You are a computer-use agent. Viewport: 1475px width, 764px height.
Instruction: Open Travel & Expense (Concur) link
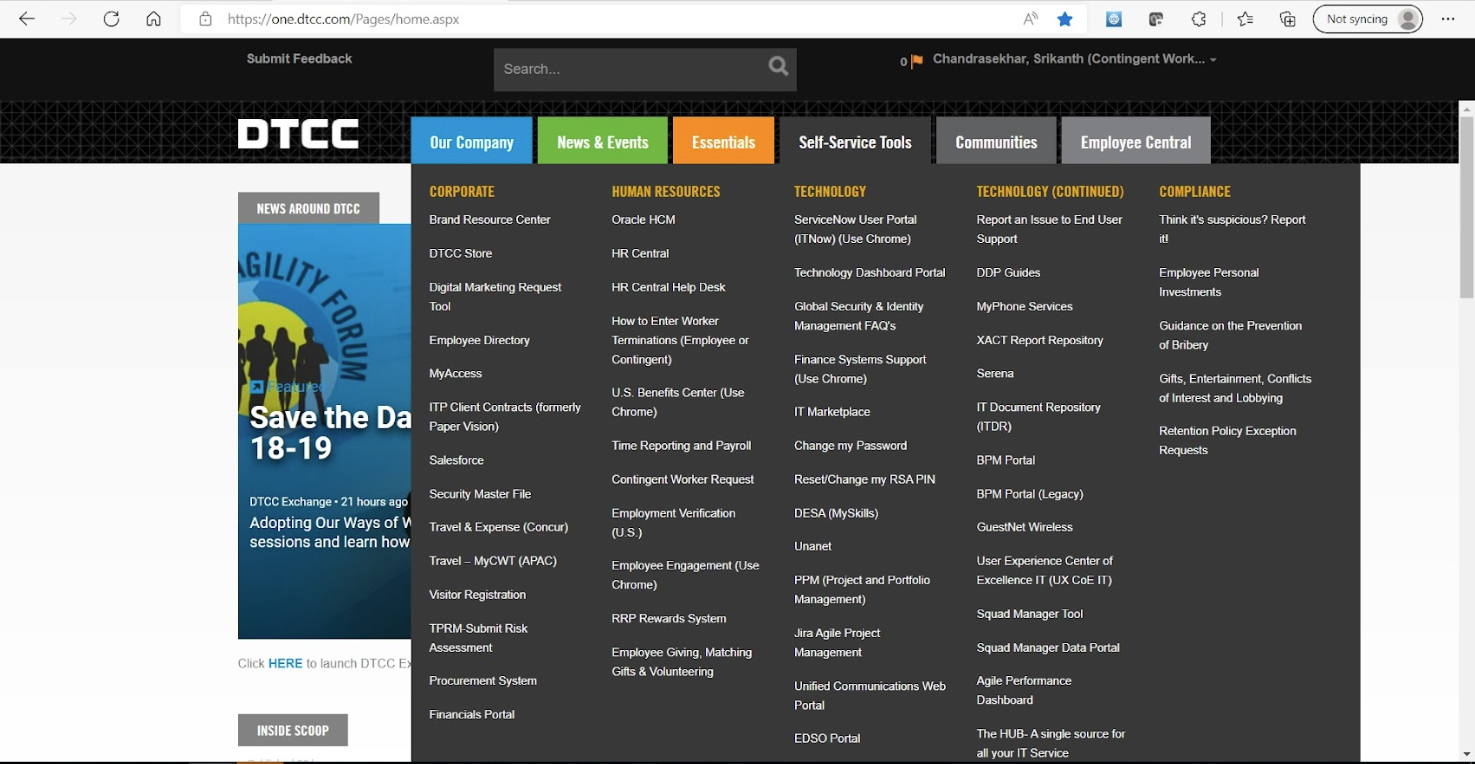click(x=498, y=528)
